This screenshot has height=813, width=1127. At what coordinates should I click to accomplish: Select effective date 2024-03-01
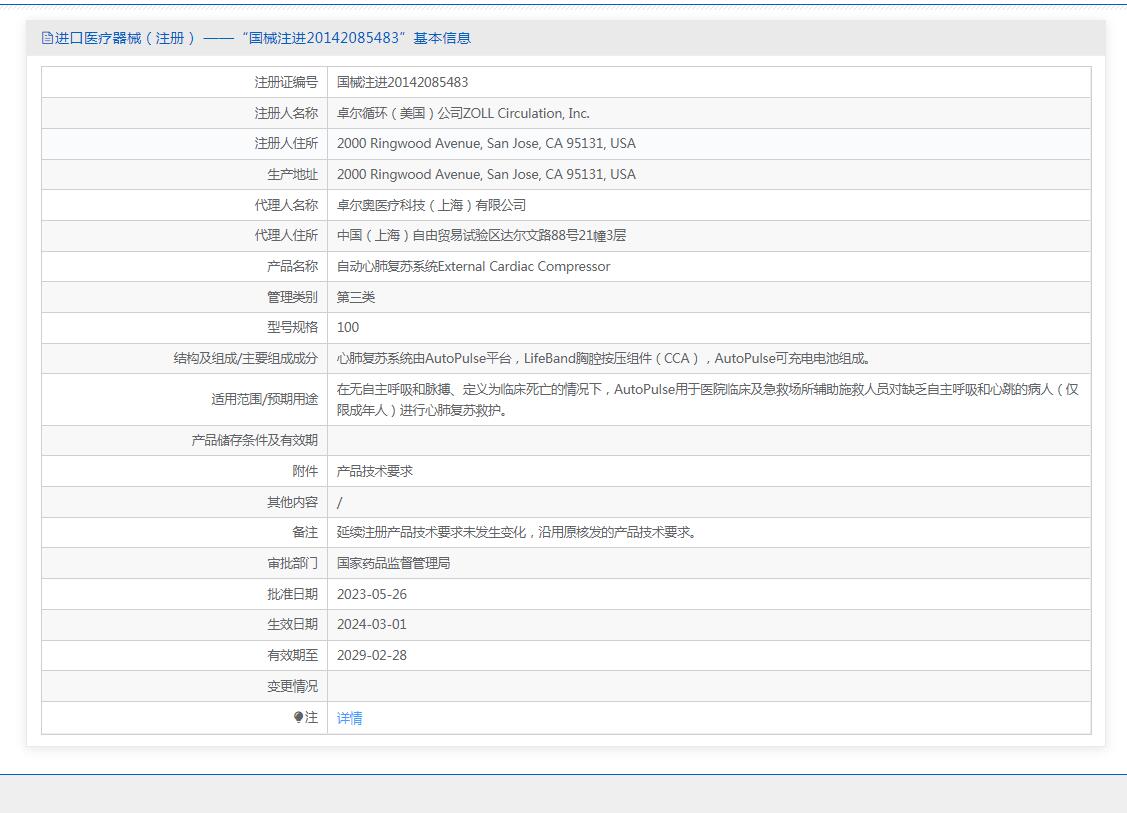[372, 624]
